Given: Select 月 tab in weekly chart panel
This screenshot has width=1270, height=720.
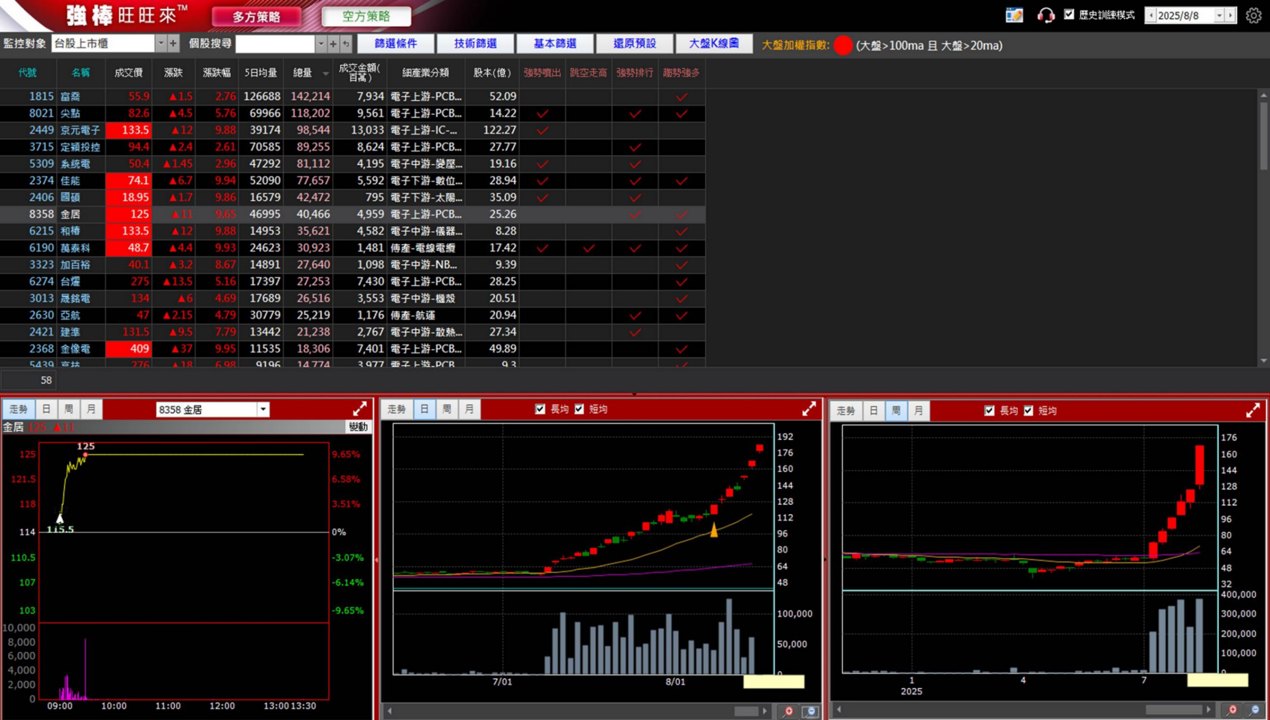Looking at the screenshot, I should click(919, 410).
